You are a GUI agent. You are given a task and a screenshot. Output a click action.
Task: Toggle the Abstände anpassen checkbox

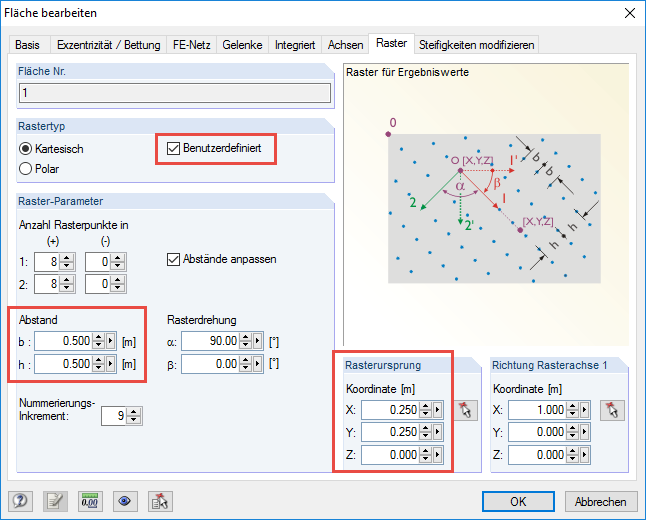pos(173,260)
